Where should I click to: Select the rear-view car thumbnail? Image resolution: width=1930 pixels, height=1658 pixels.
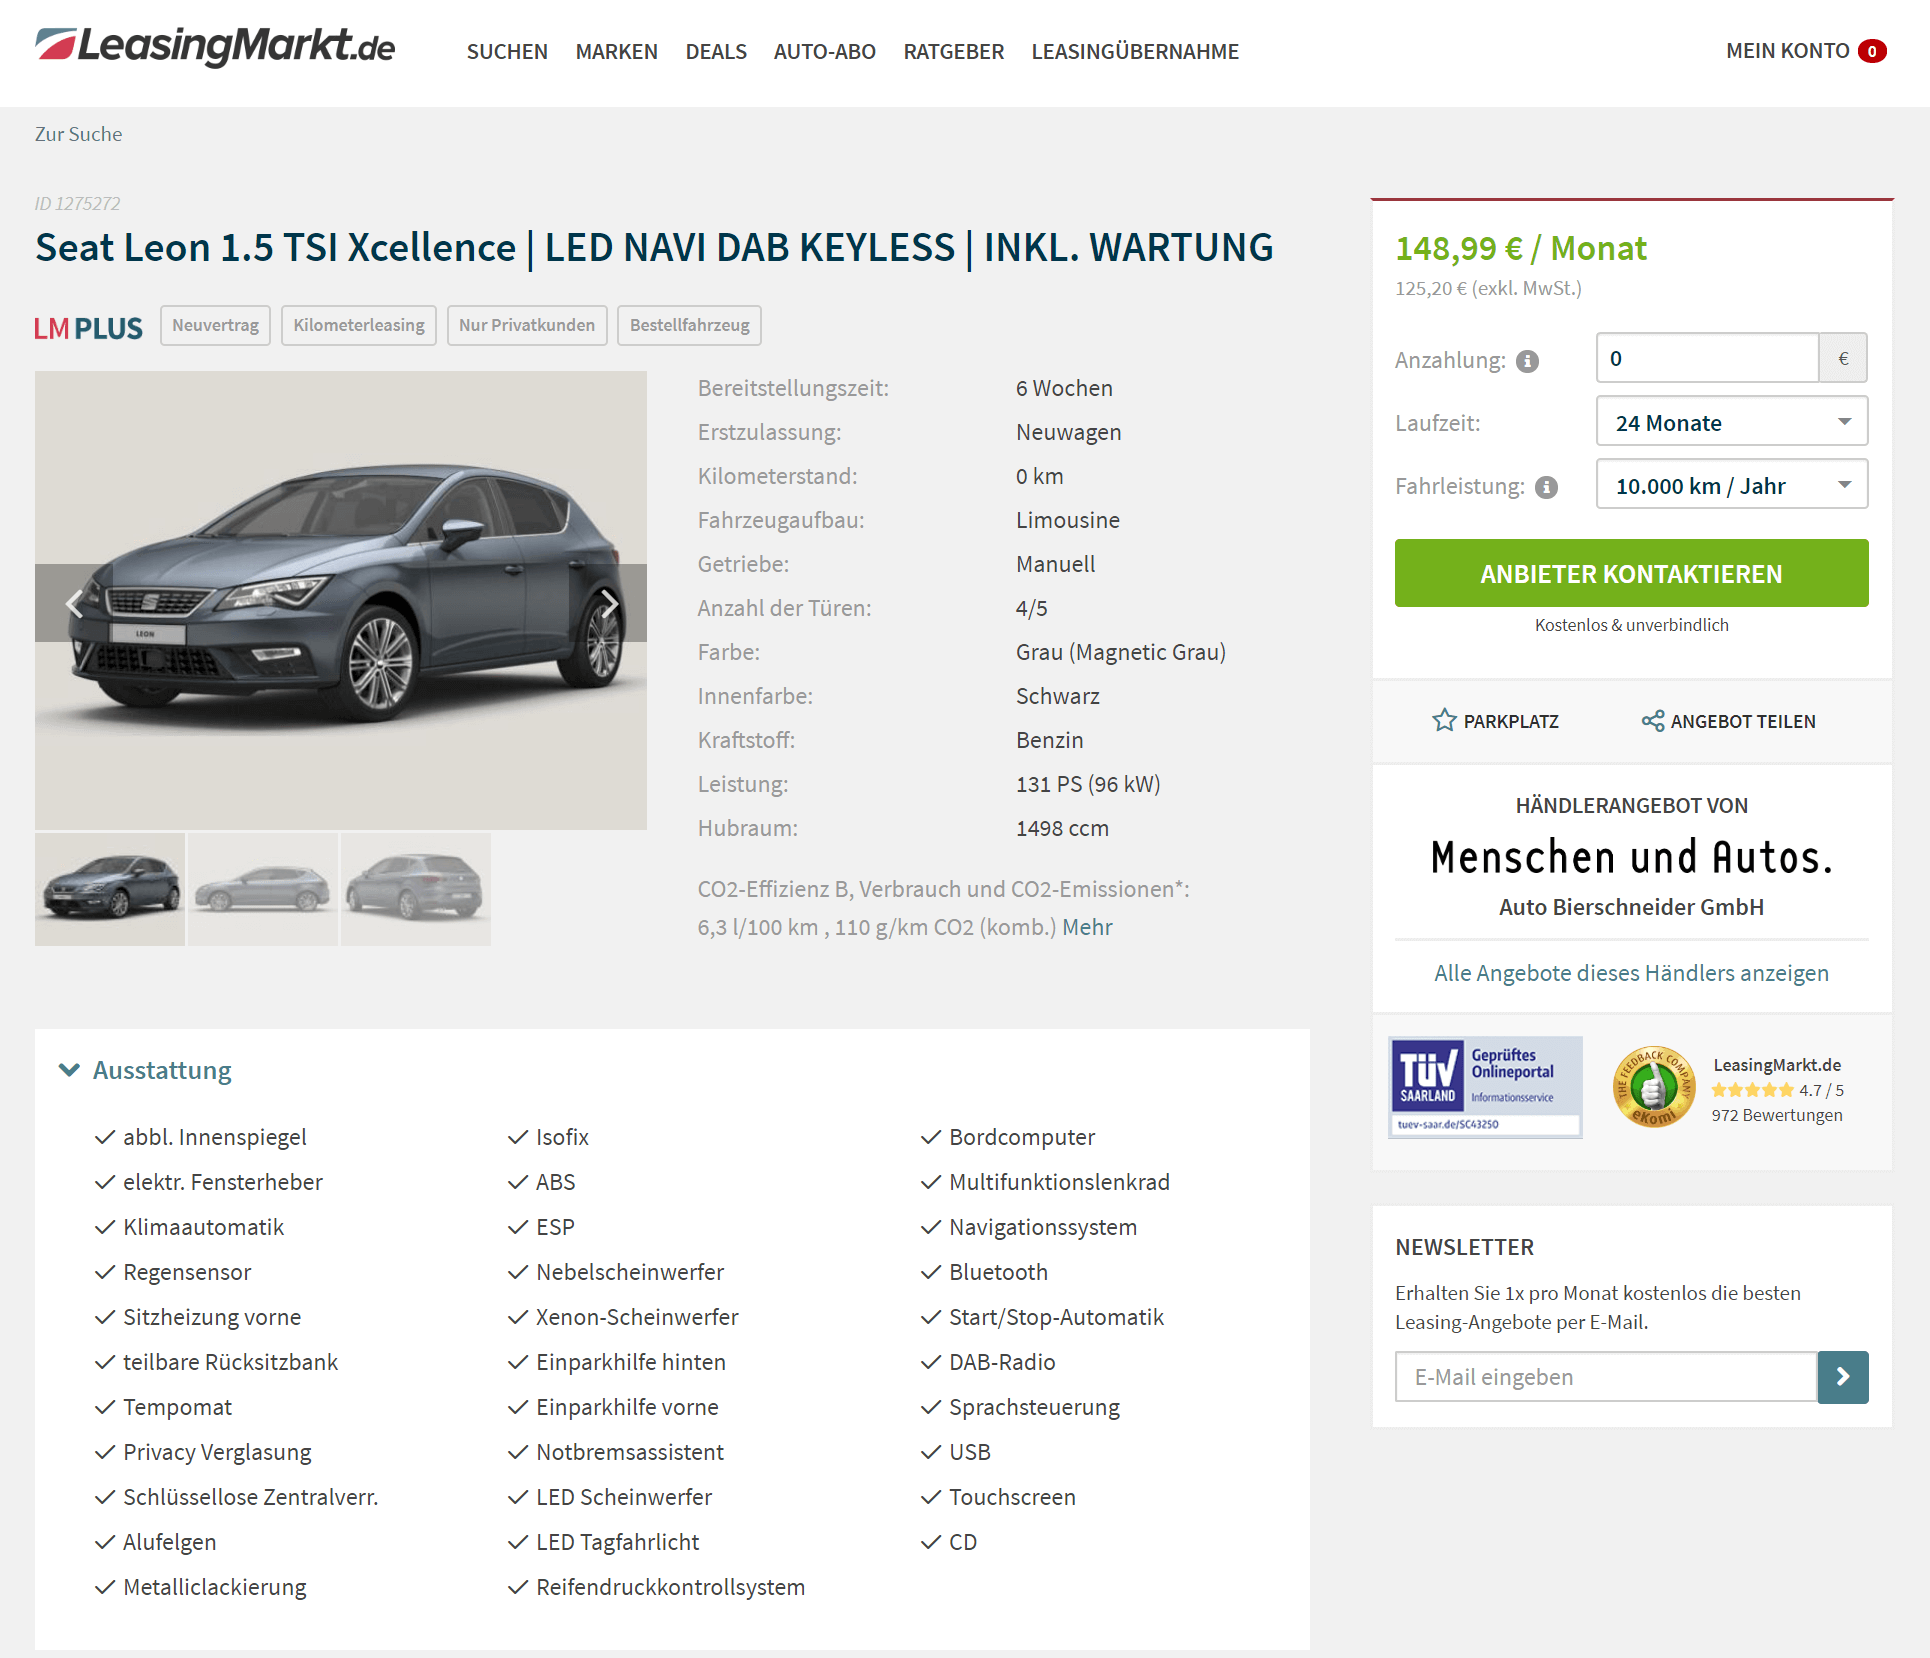416,889
